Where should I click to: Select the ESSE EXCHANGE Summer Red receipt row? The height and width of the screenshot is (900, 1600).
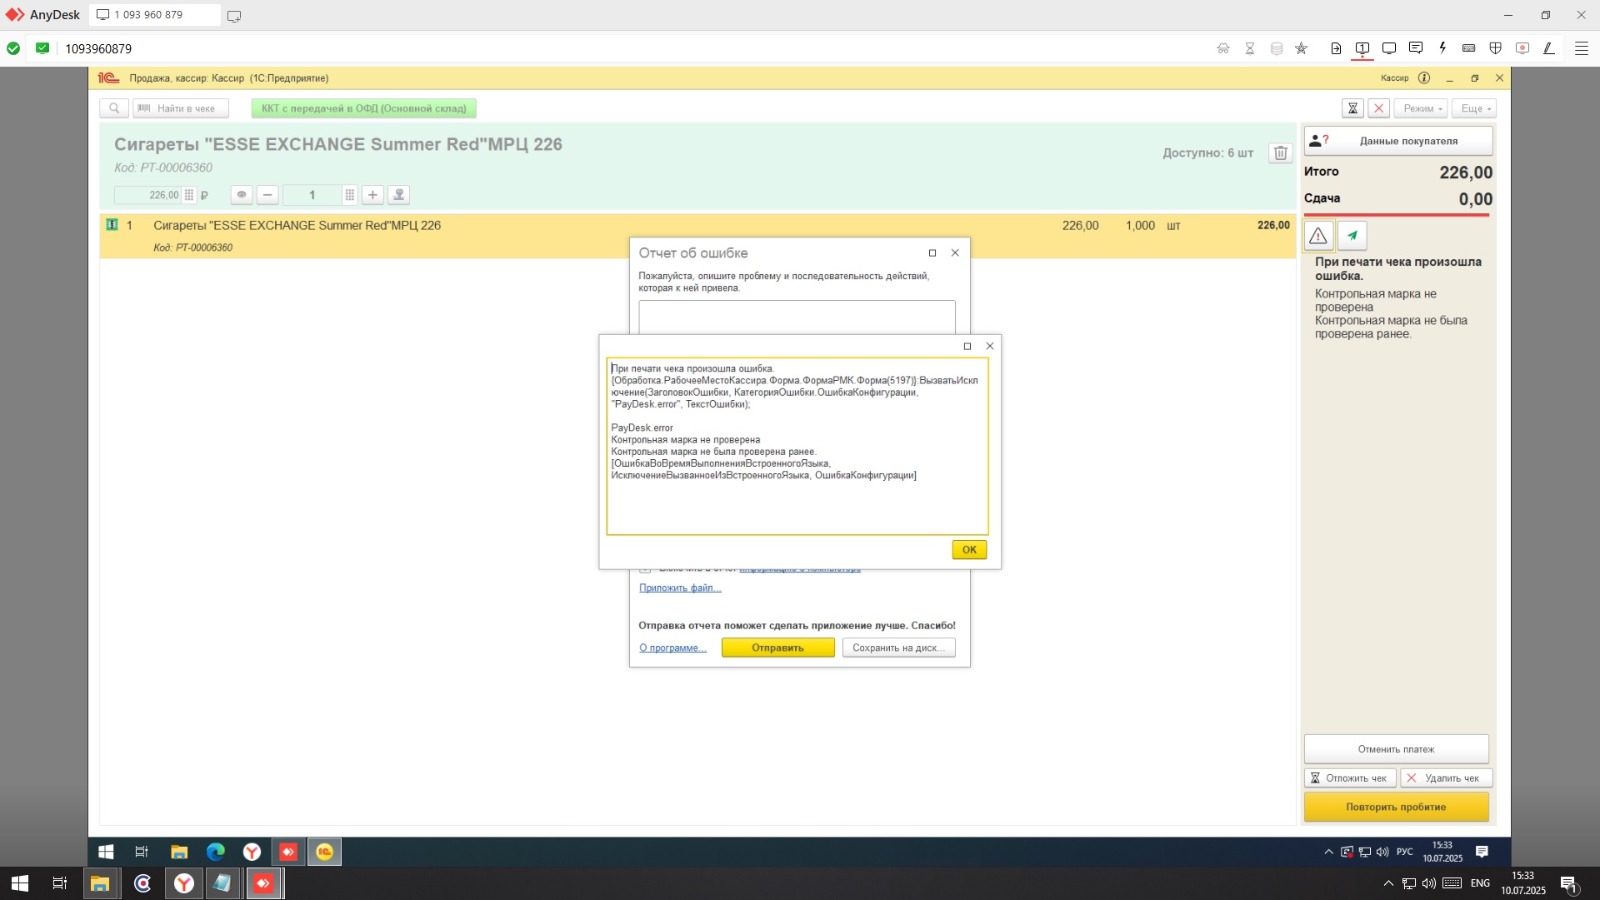[x=697, y=235]
